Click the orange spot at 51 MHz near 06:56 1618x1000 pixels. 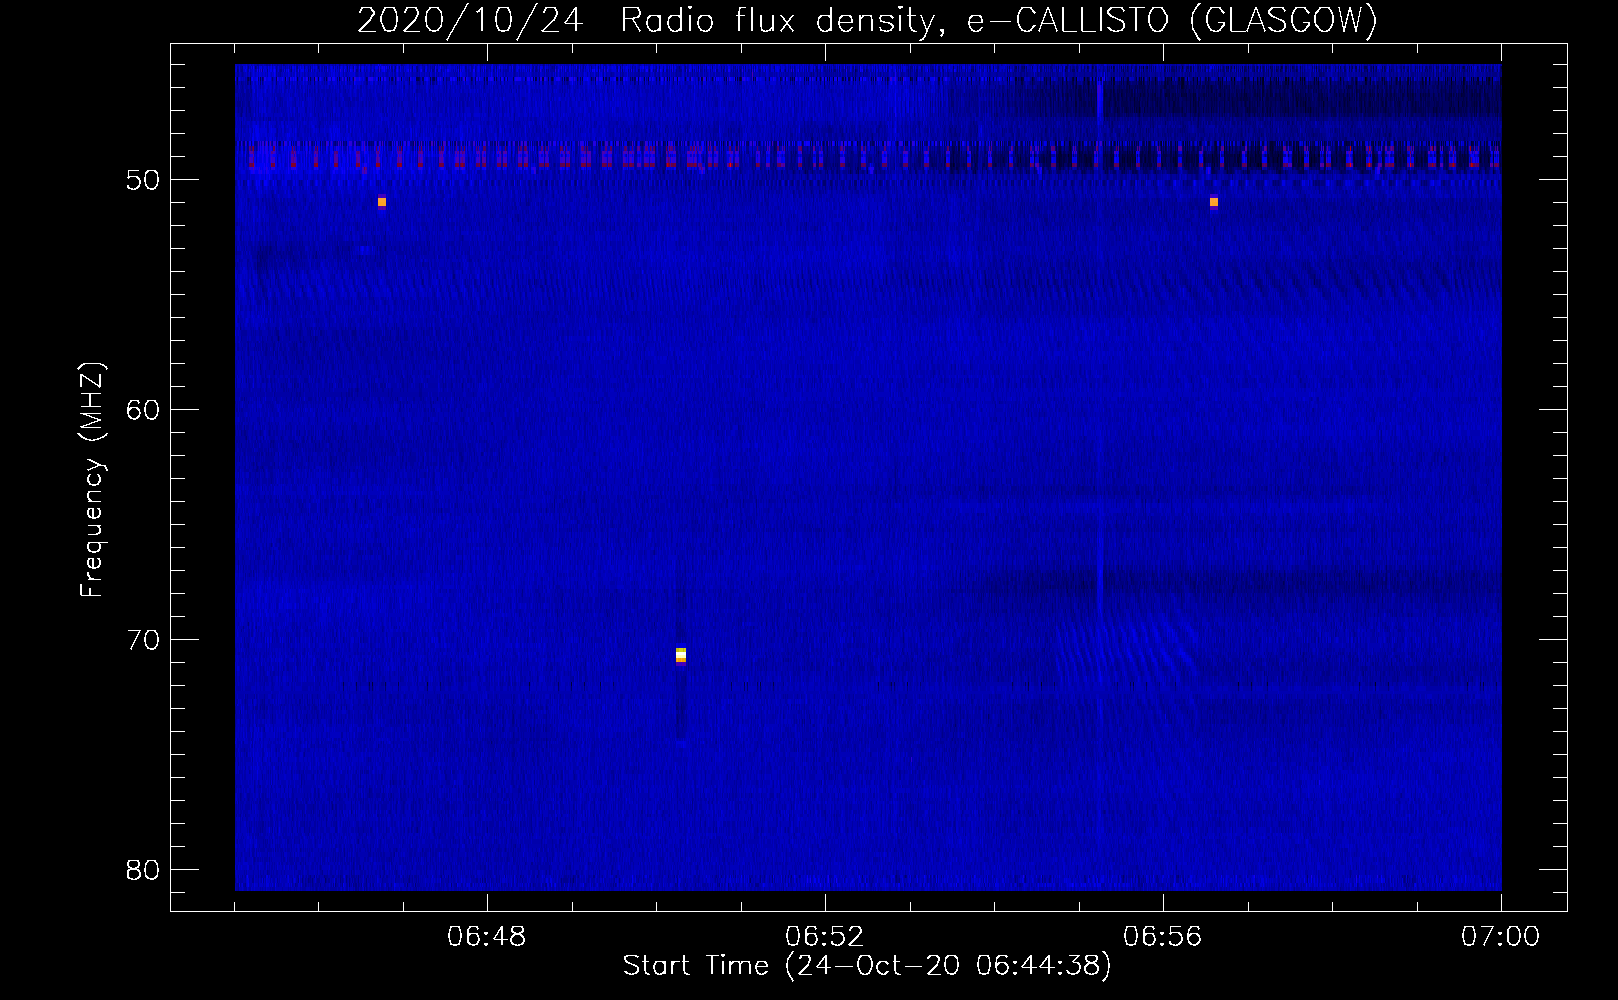1214,202
